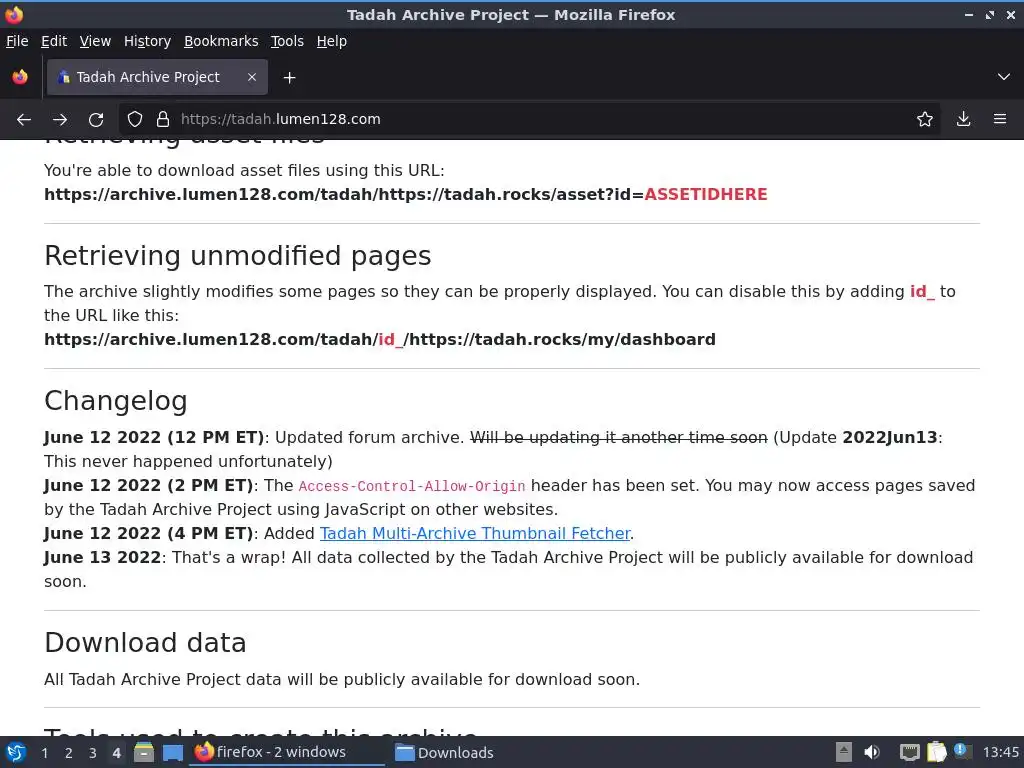Switch to workspace 1
Viewport: 1024px width, 768px height.
point(44,753)
